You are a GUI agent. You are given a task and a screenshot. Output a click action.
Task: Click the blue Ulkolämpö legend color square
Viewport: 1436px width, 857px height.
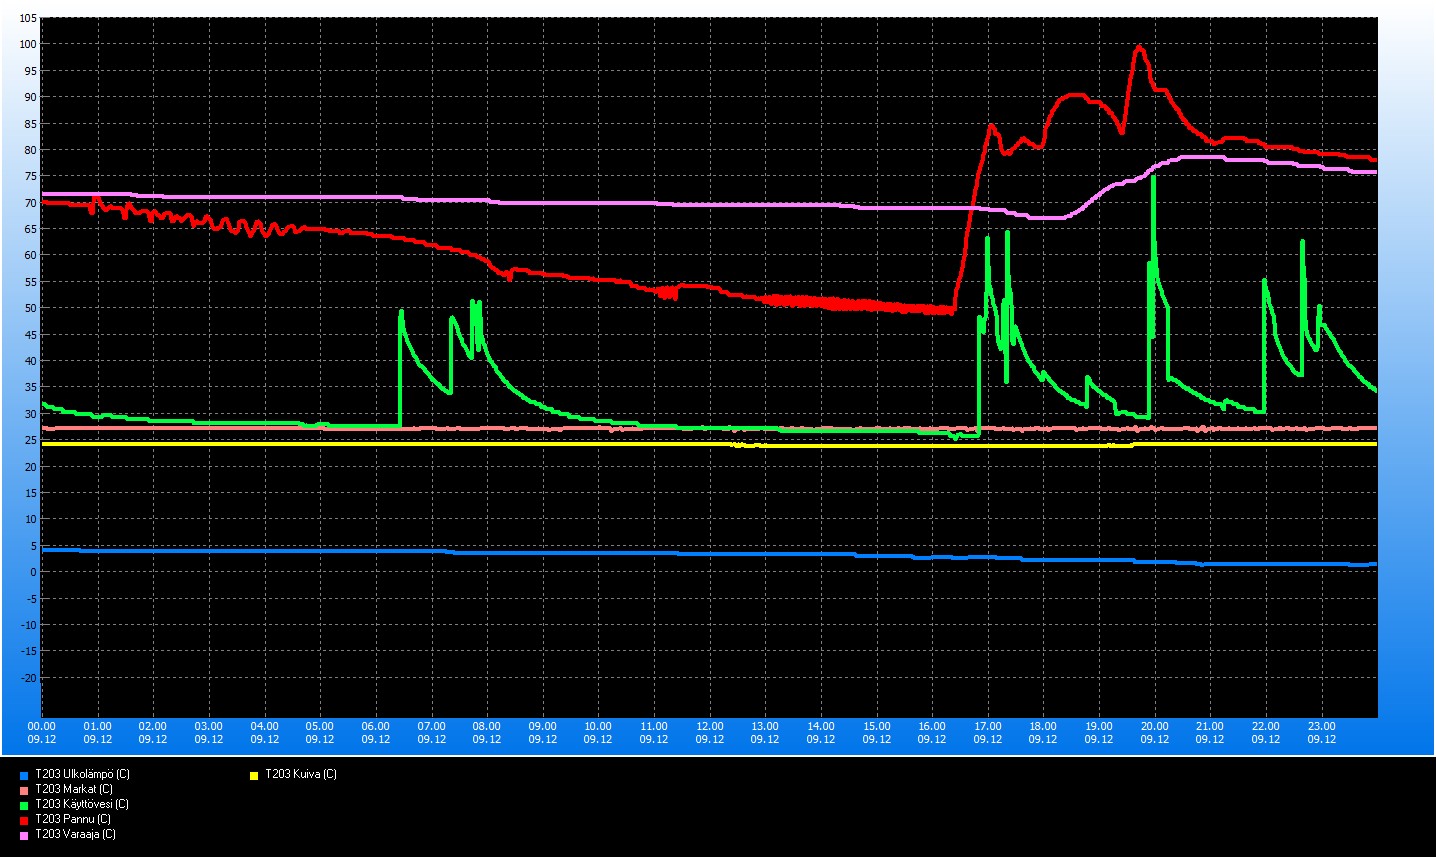24,775
